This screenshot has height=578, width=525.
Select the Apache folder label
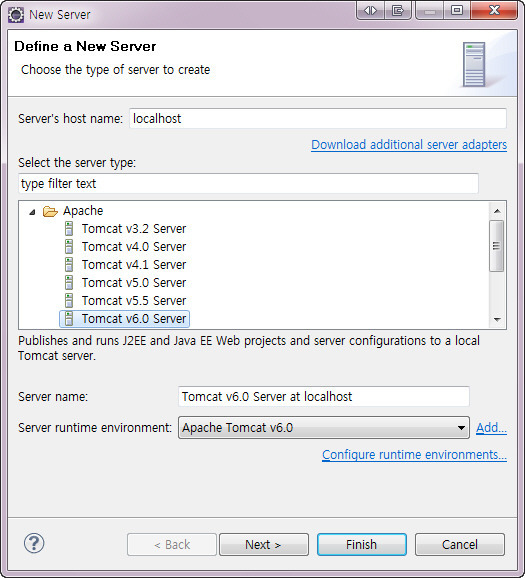coord(83,211)
